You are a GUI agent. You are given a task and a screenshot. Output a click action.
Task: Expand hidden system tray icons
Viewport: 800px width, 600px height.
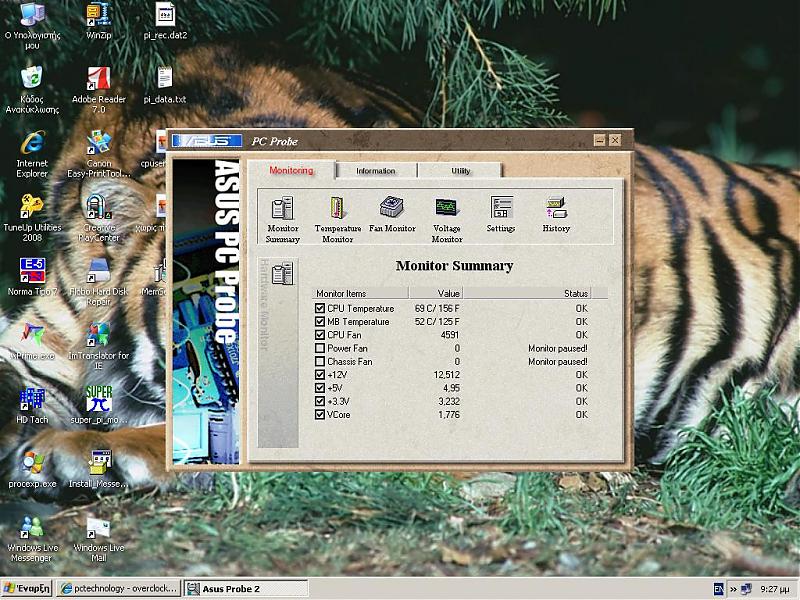point(733,589)
